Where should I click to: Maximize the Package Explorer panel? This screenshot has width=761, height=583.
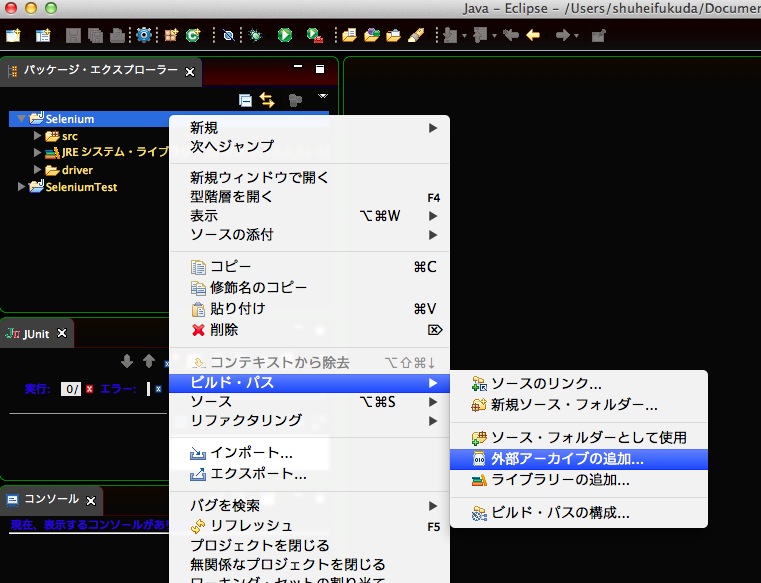tap(320, 69)
